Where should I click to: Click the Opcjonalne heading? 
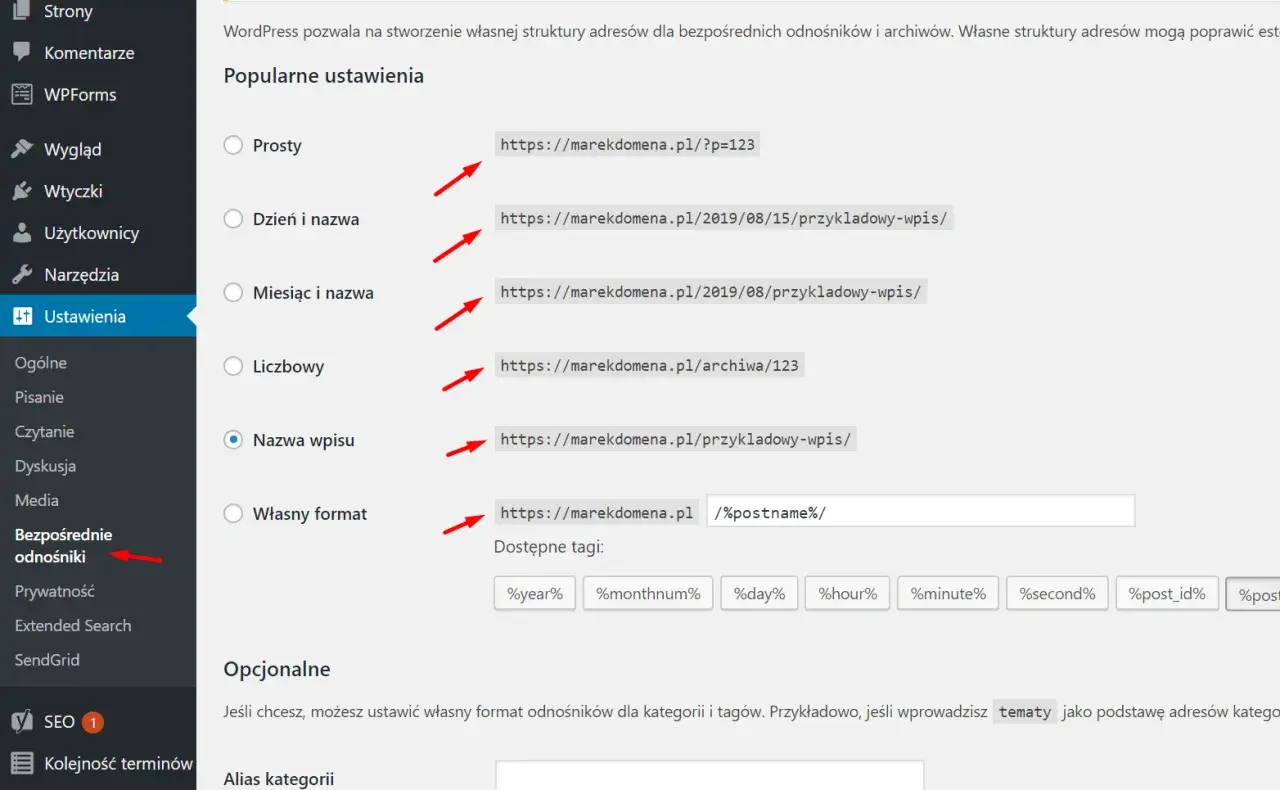pos(277,670)
